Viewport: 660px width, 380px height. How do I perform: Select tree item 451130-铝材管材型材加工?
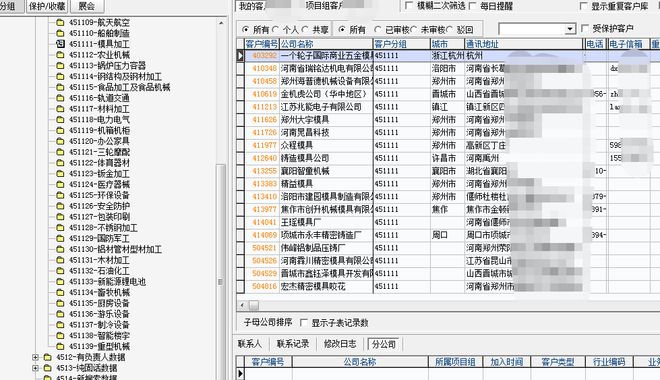(x=115, y=250)
